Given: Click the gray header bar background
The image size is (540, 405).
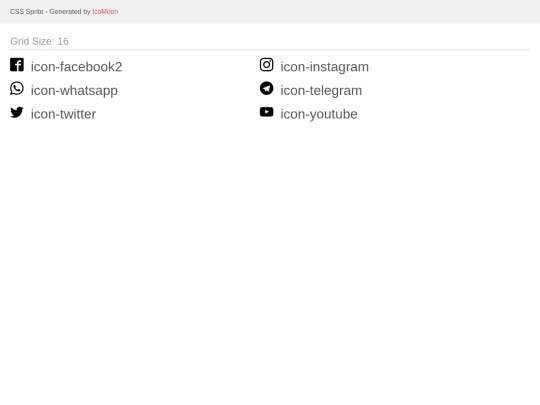Looking at the screenshot, I should (x=327, y=12).
